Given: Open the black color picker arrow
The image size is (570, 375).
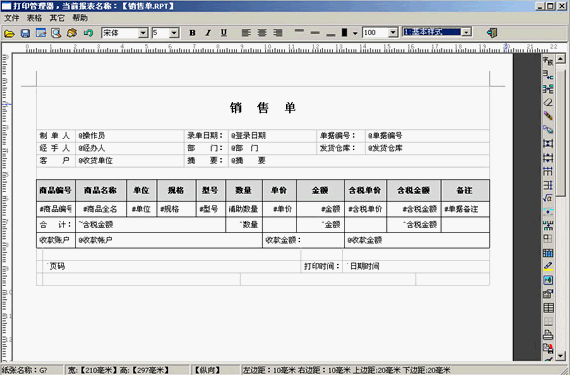Looking at the screenshot, I should click(x=355, y=33).
